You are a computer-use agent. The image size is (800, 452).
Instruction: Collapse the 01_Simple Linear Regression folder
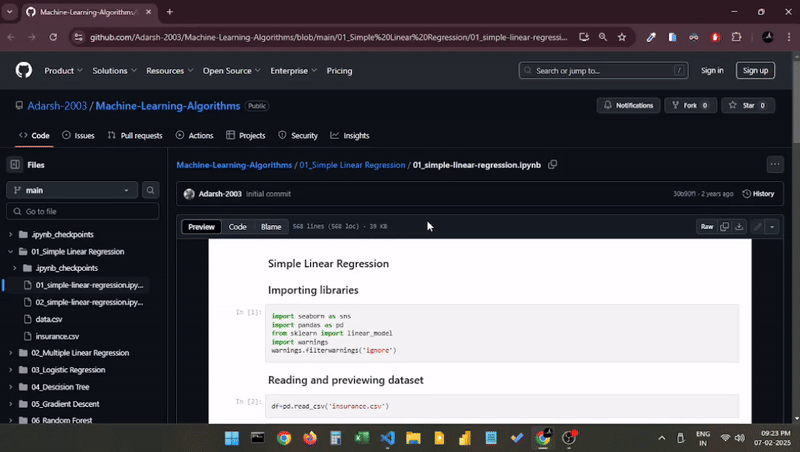pyautogui.click(x=10, y=252)
